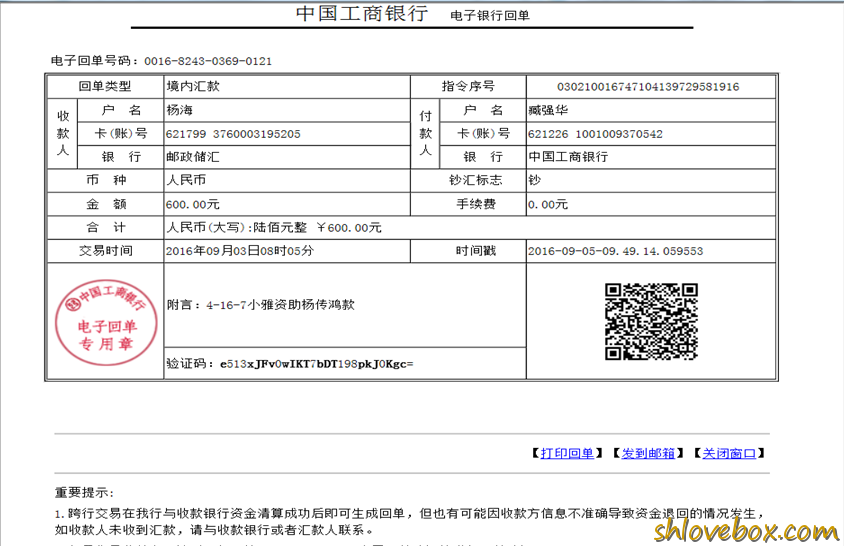Viewport: 844px width, 546px height.
Task: Click the 电子银行回单 subtitle
Action: (490, 16)
